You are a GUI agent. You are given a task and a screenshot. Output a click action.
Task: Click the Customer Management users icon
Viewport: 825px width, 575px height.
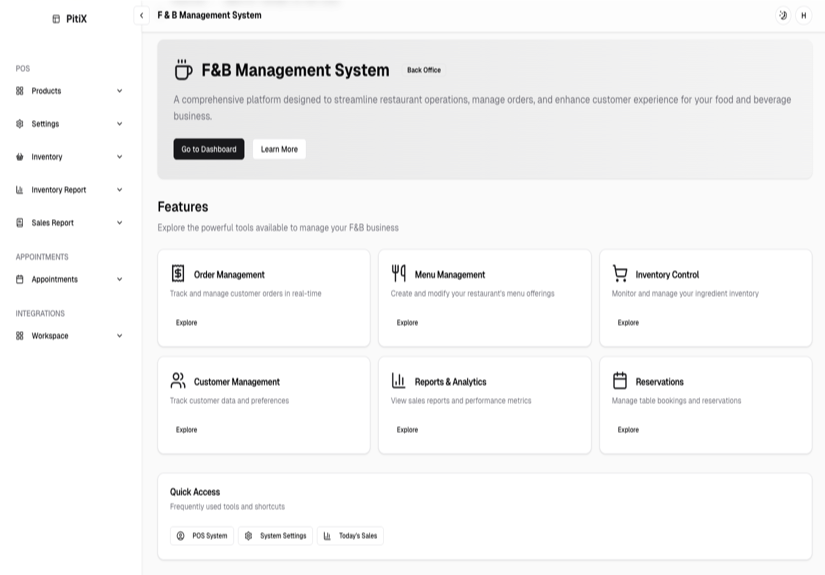click(178, 380)
